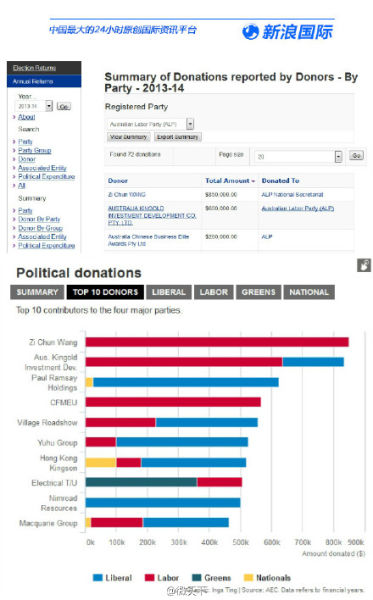Image resolution: width=373 pixels, height=600 pixels.
Task: Click the share icon beside Political donations
Action: pos(364,265)
